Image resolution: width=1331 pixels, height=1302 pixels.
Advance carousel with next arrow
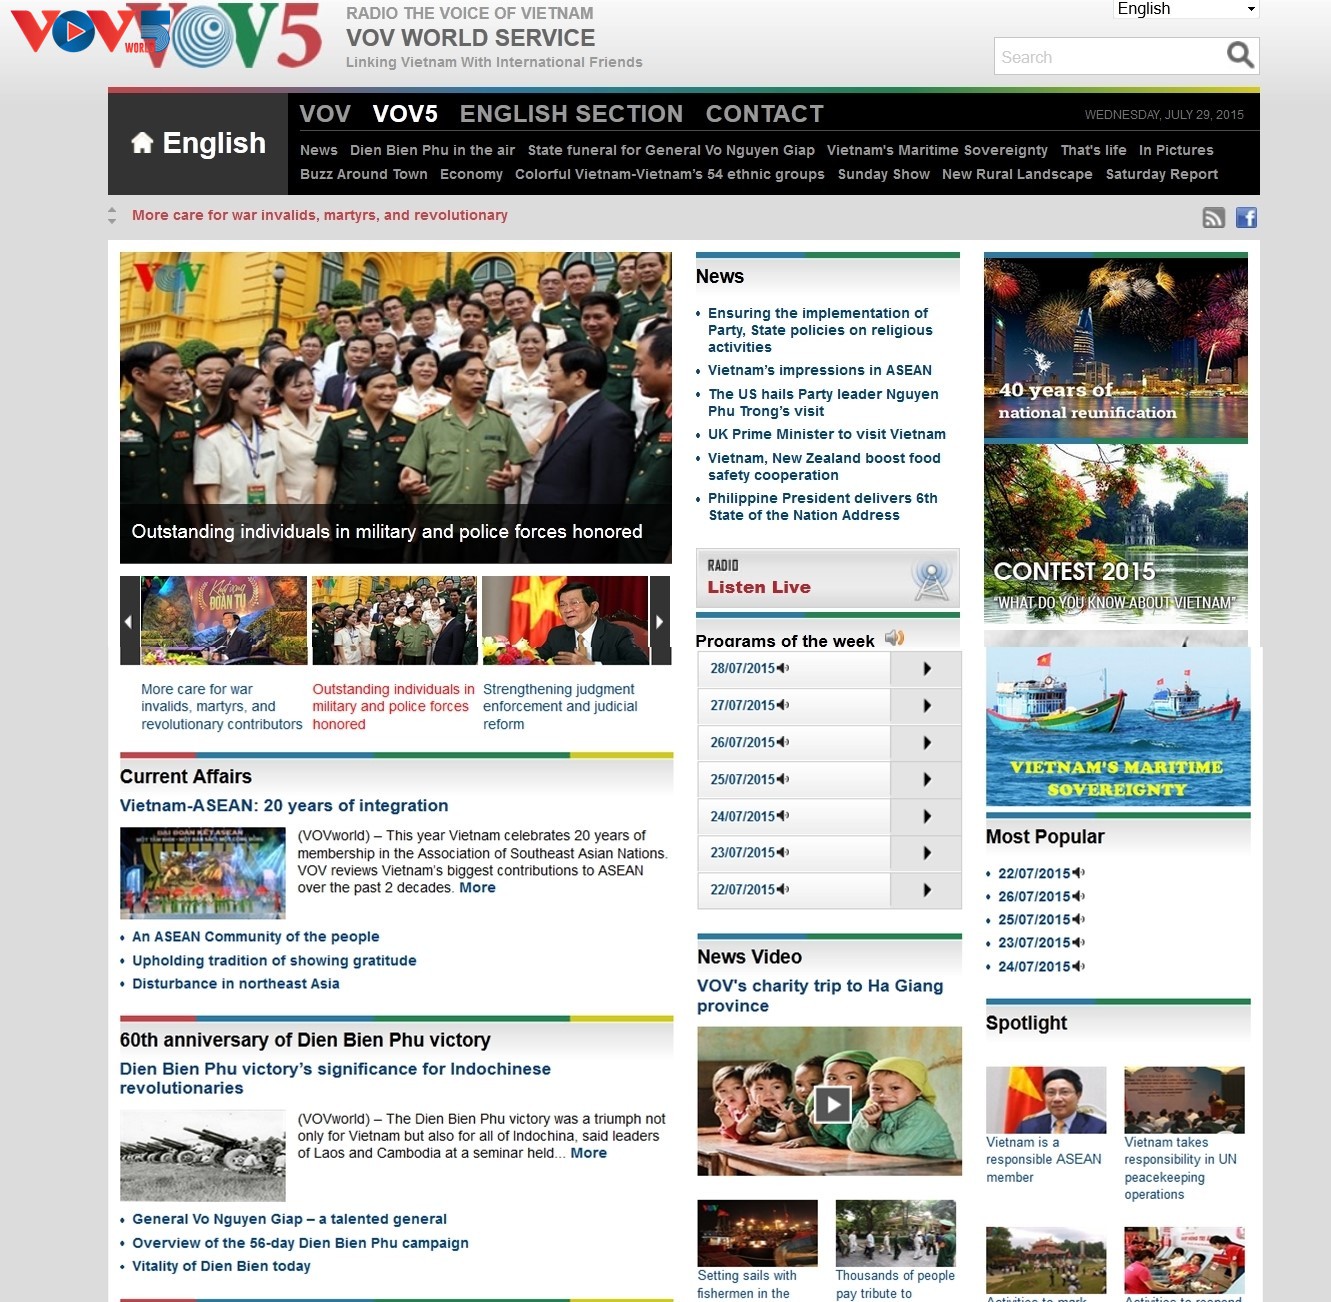pyautogui.click(x=659, y=621)
